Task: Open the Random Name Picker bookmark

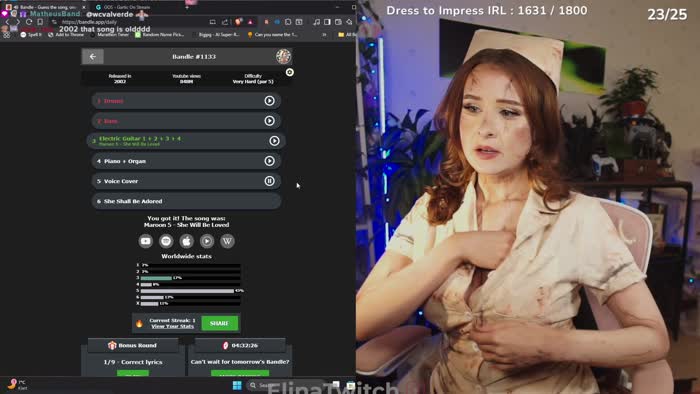Action: tap(160, 34)
